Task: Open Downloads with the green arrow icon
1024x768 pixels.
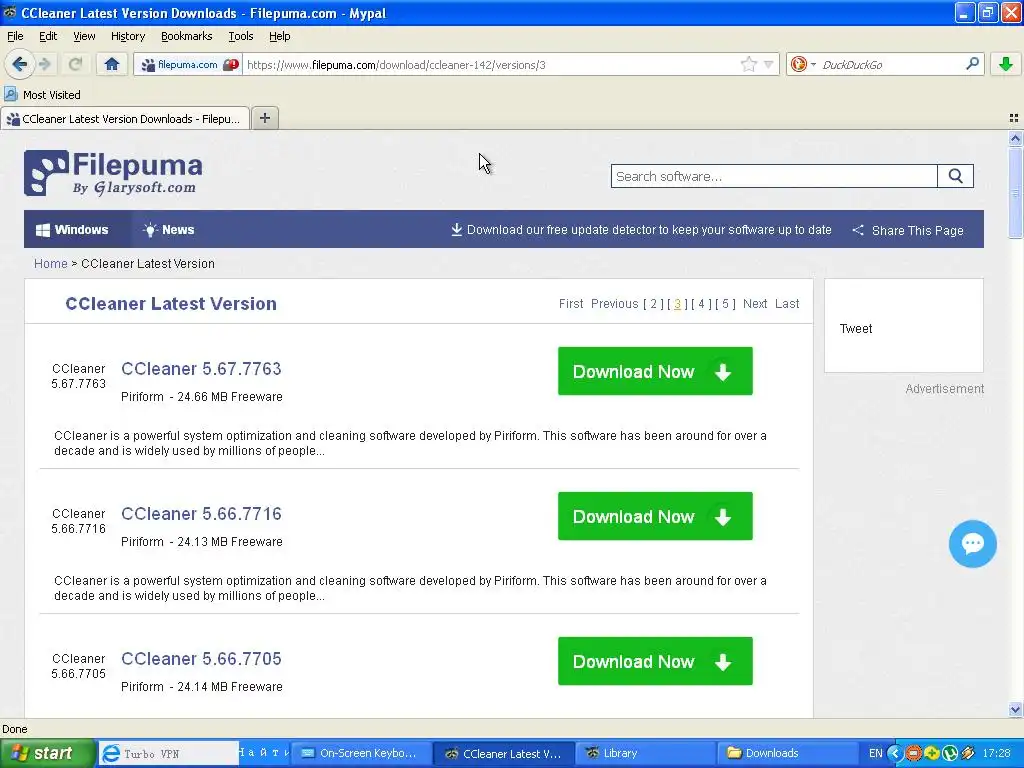Action: [1006, 64]
